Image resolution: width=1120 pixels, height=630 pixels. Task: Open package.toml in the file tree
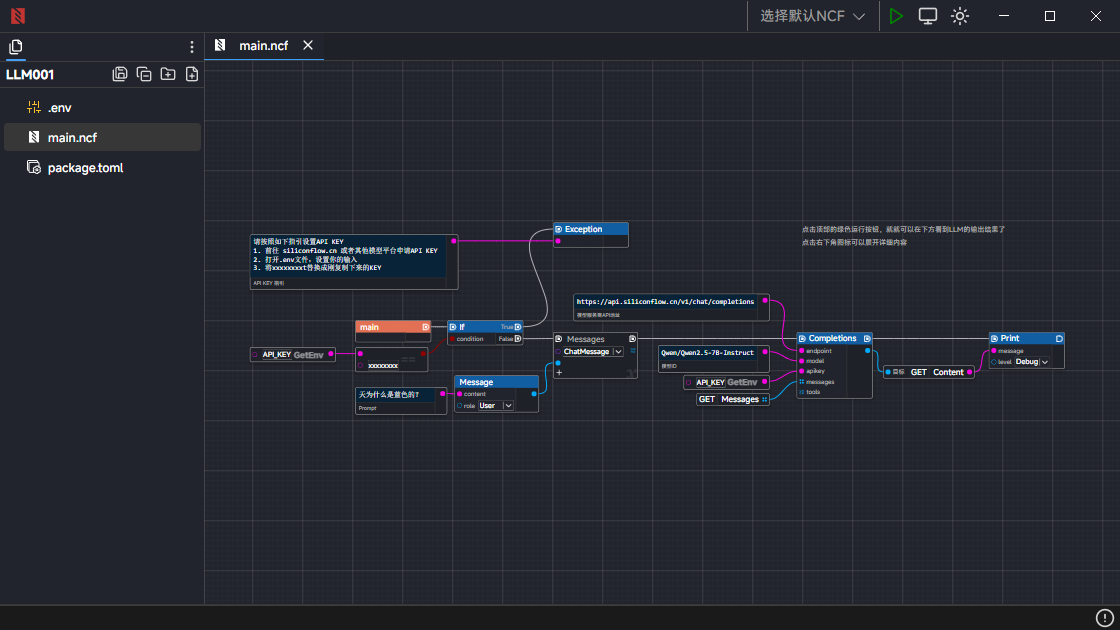coord(85,168)
